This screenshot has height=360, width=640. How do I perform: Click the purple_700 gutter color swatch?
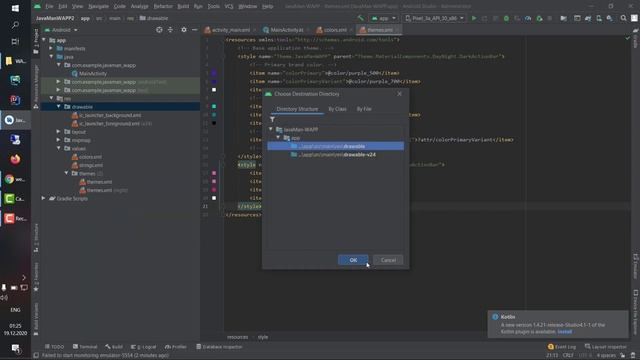click(214, 82)
